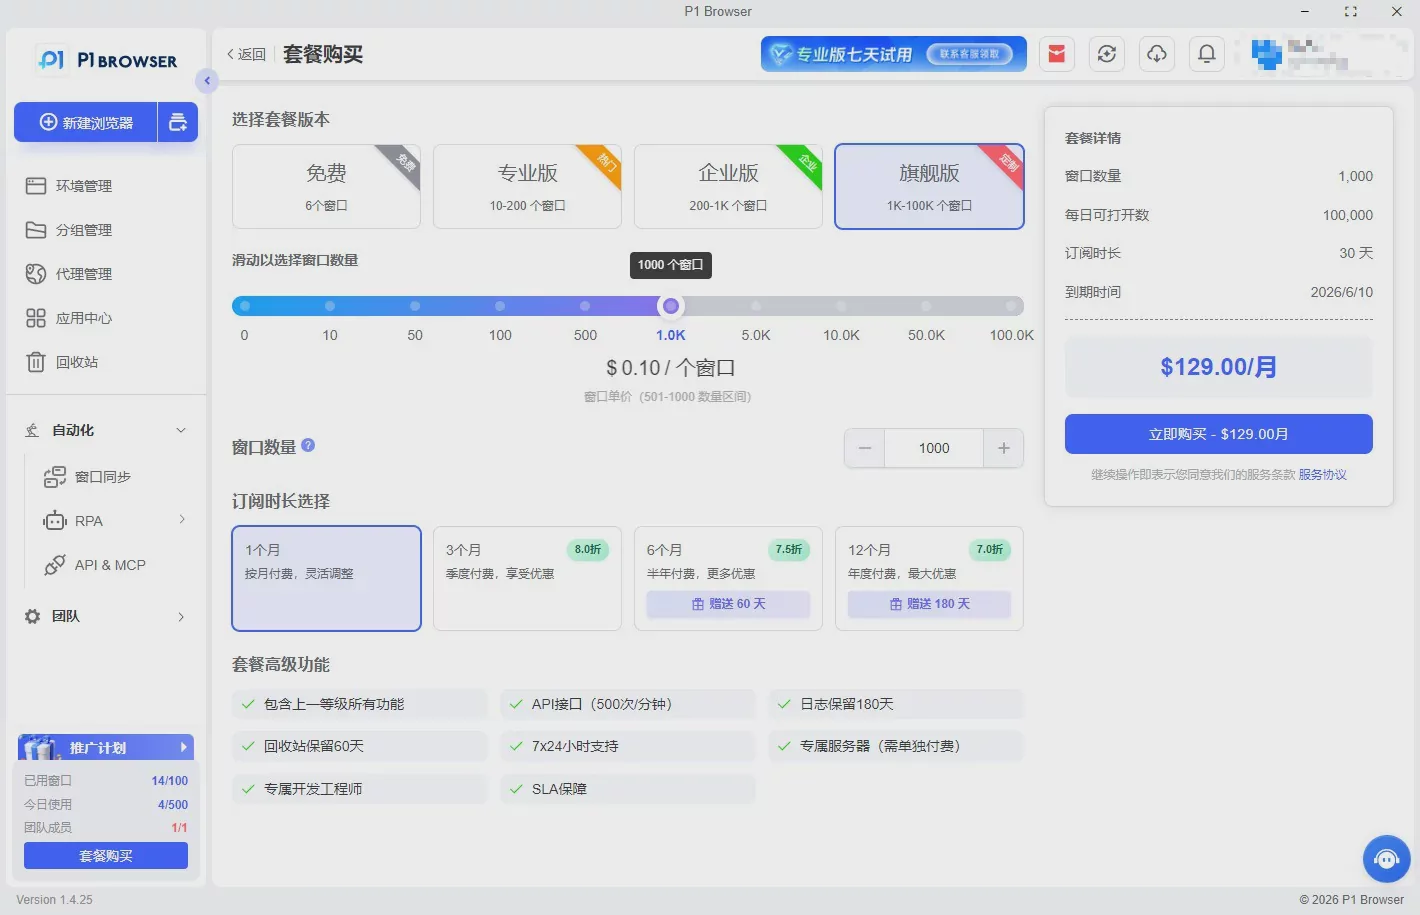Viewport: 1420px width, 915px height.
Task: Choose the 企业版 plan card
Action: tap(728, 187)
